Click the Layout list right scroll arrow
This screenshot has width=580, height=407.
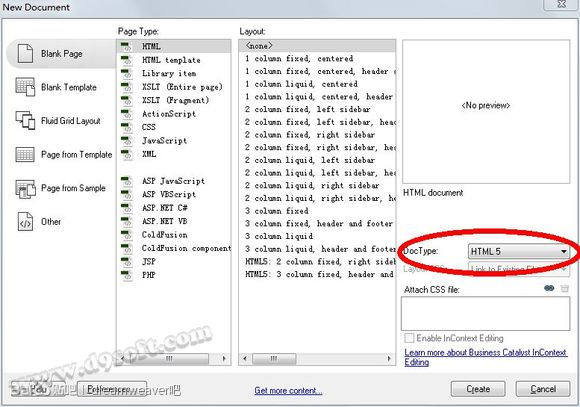coord(389,359)
